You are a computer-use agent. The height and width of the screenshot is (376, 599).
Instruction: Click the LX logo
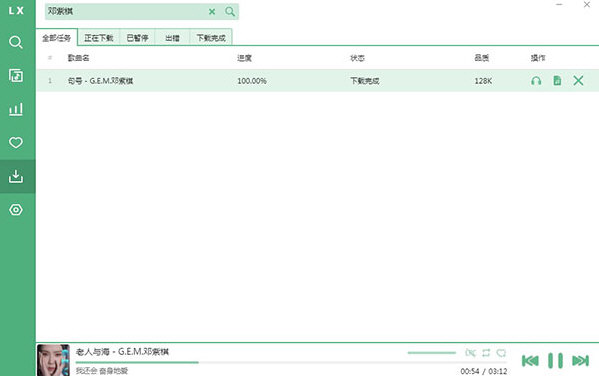[x=16, y=11]
